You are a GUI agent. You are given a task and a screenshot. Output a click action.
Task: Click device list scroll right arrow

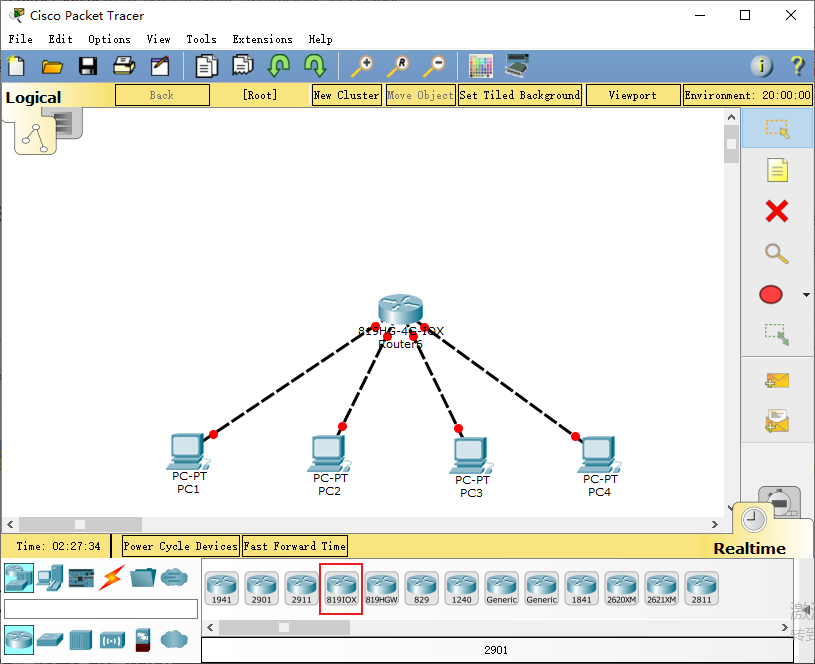pyautogui.click(x=785, y=628)
